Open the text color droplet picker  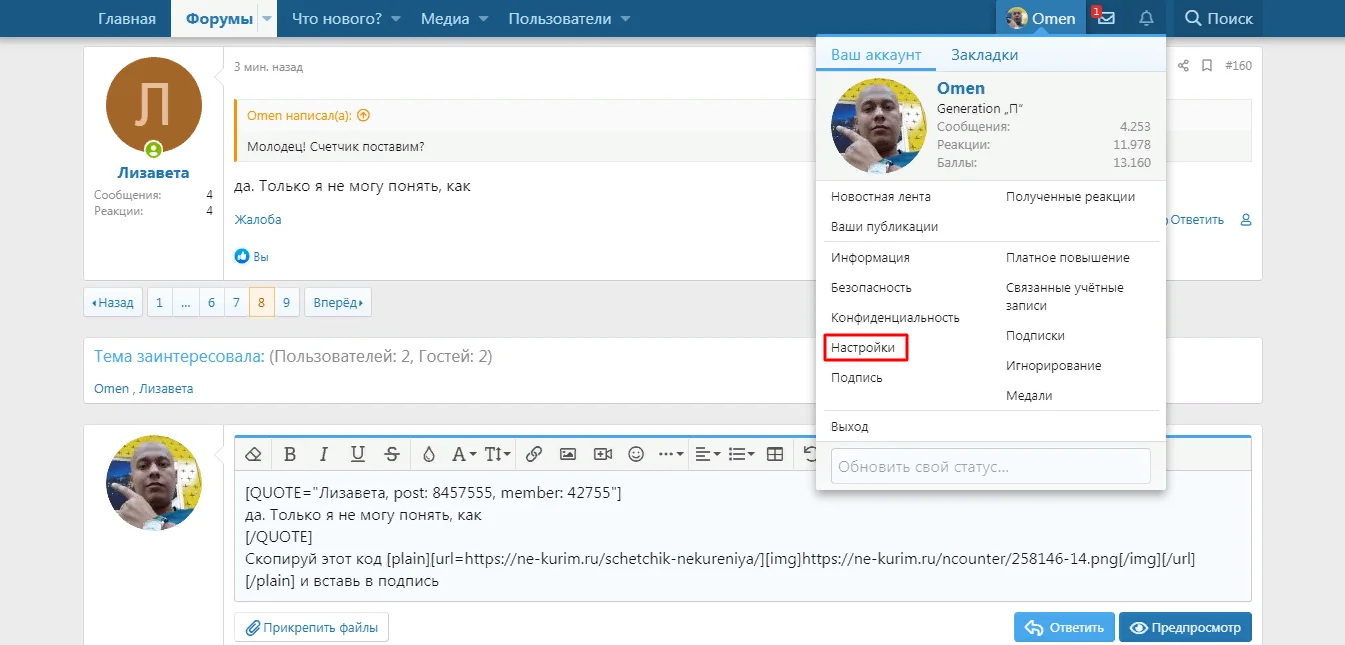[x=429, y=454]
